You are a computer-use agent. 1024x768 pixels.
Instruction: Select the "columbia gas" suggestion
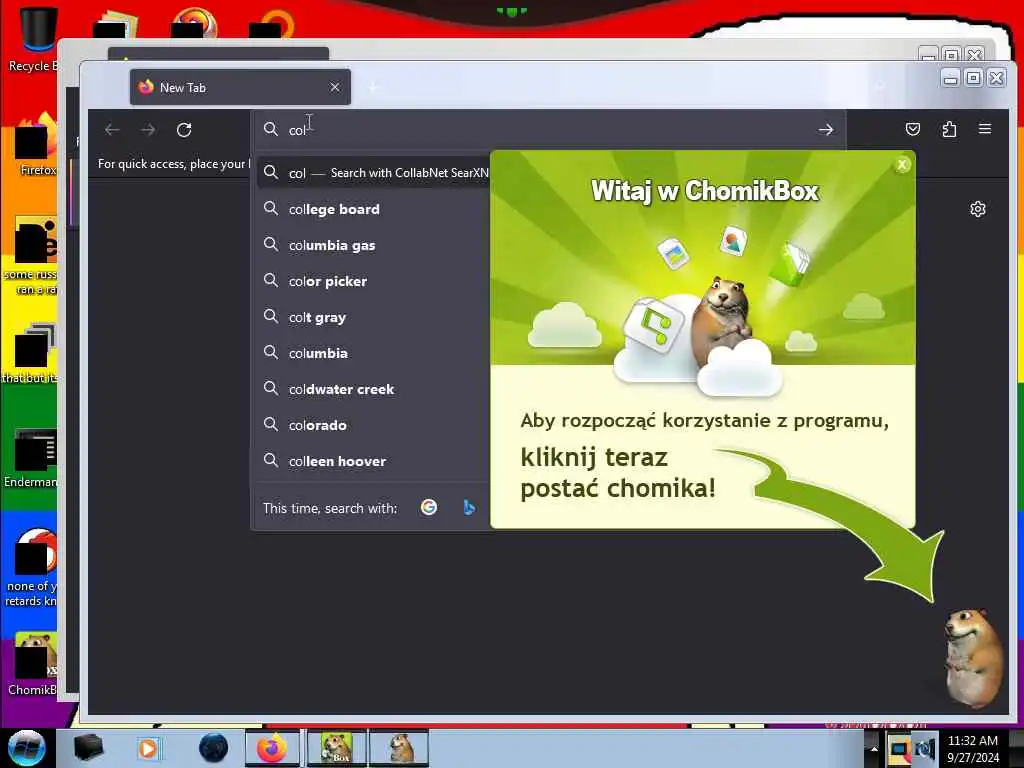pyautogui.click(x=370, y=245)
